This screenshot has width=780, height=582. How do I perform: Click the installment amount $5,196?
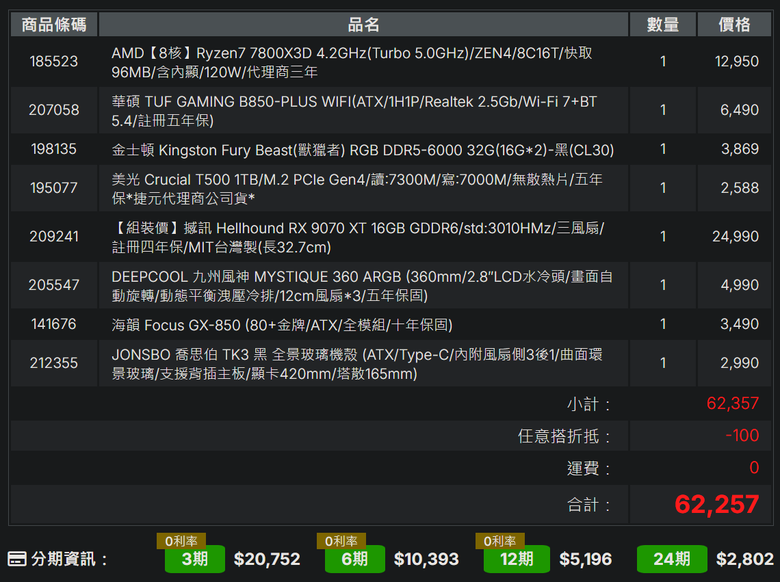tap(585, 559)
